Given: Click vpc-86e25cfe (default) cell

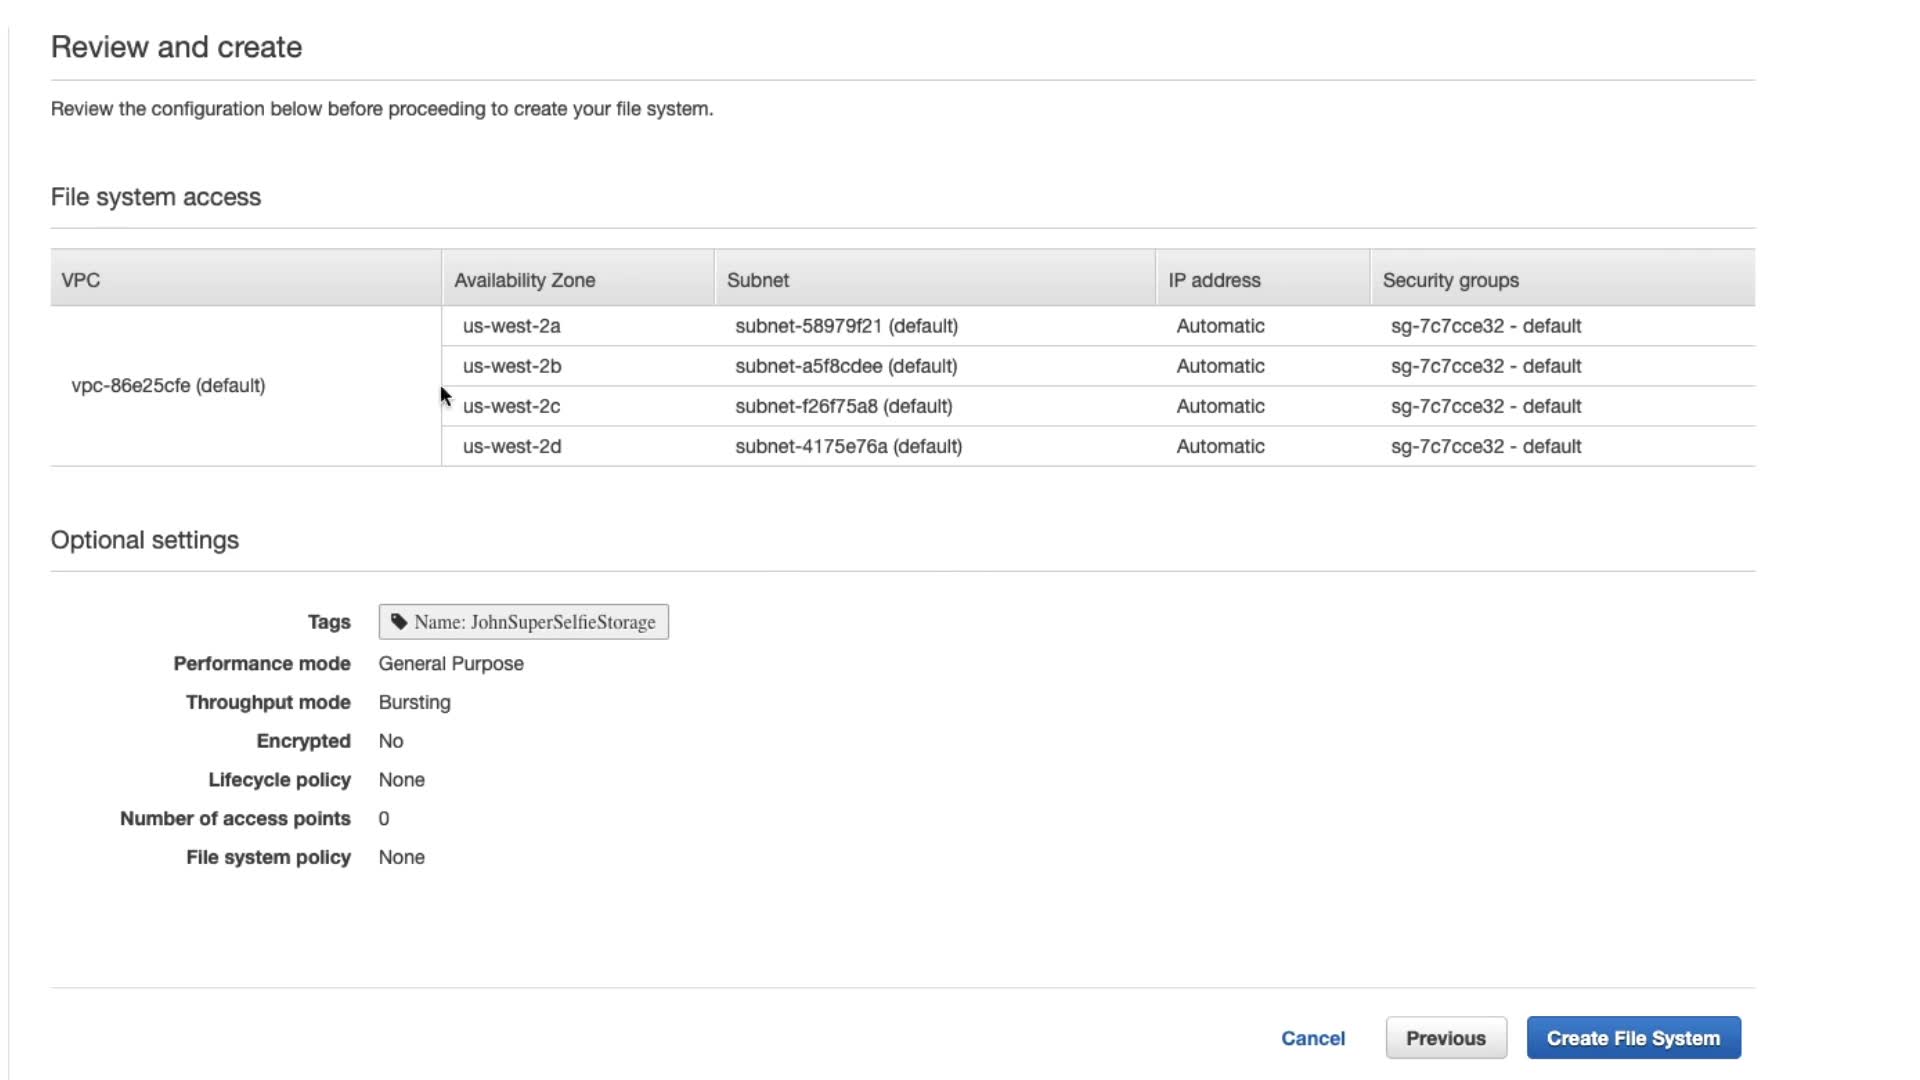Looking at the screenshot, I should (x=168, y=385).
